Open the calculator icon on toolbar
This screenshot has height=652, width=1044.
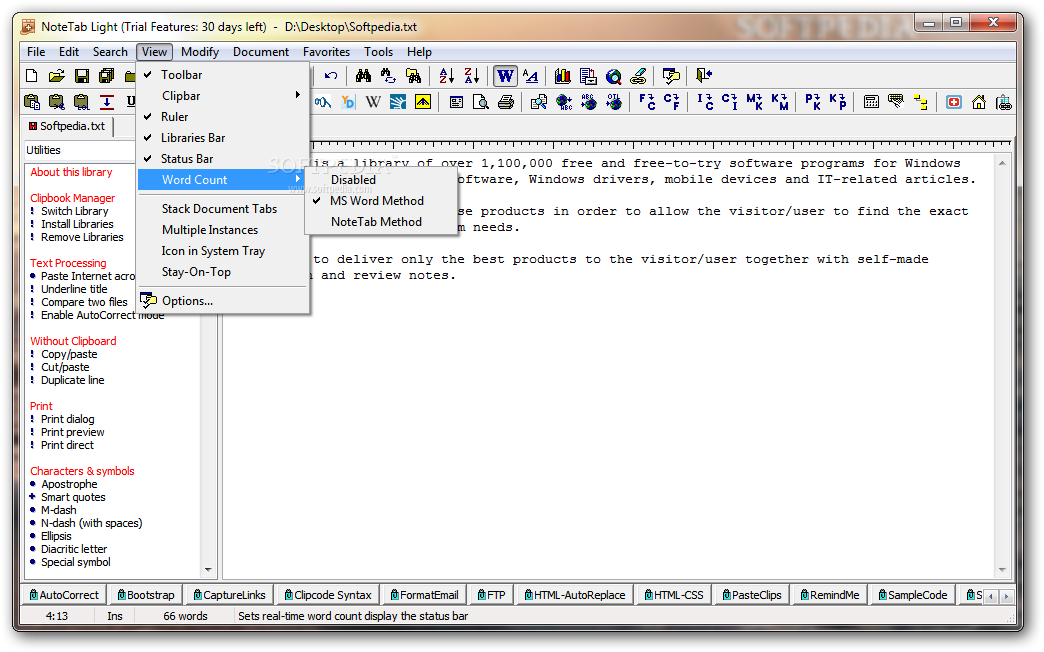(x=871, y=102)
